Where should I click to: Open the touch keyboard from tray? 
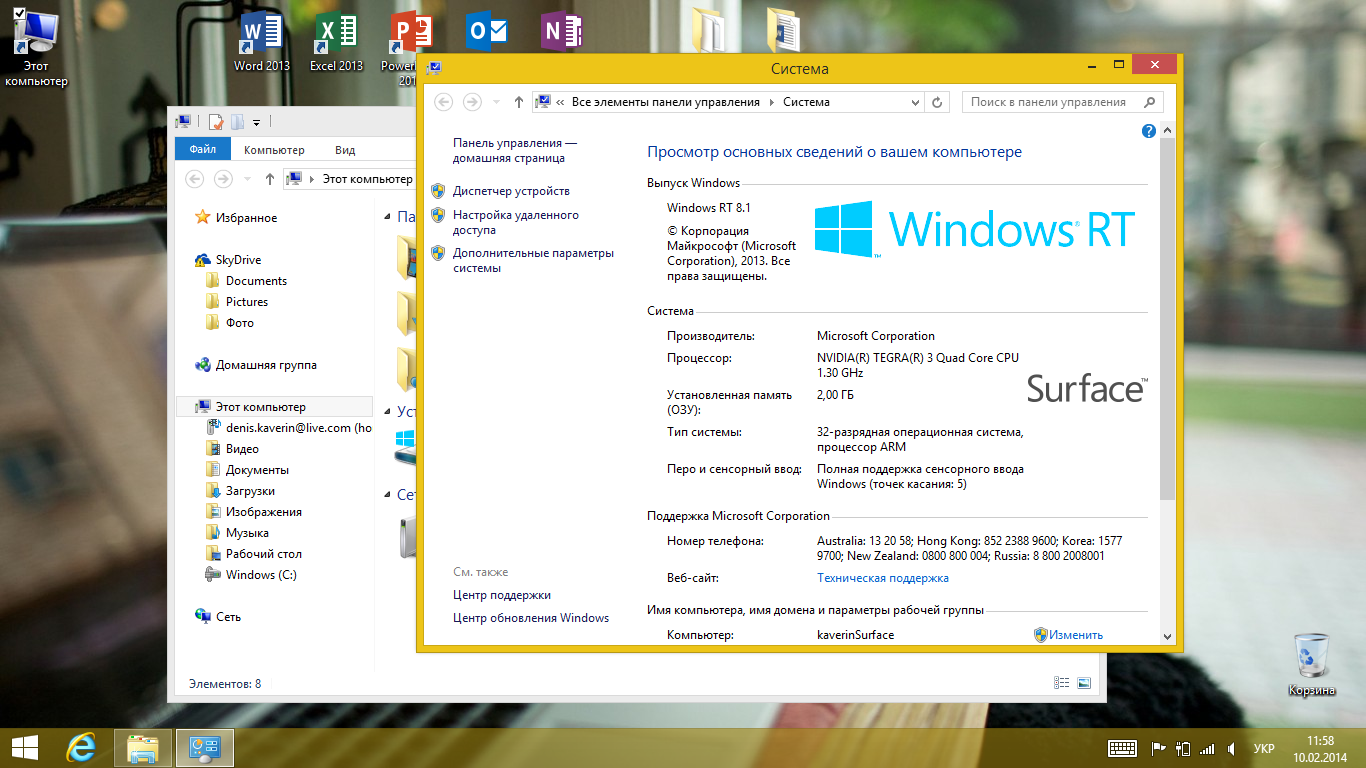click(x=1122, y=748)
